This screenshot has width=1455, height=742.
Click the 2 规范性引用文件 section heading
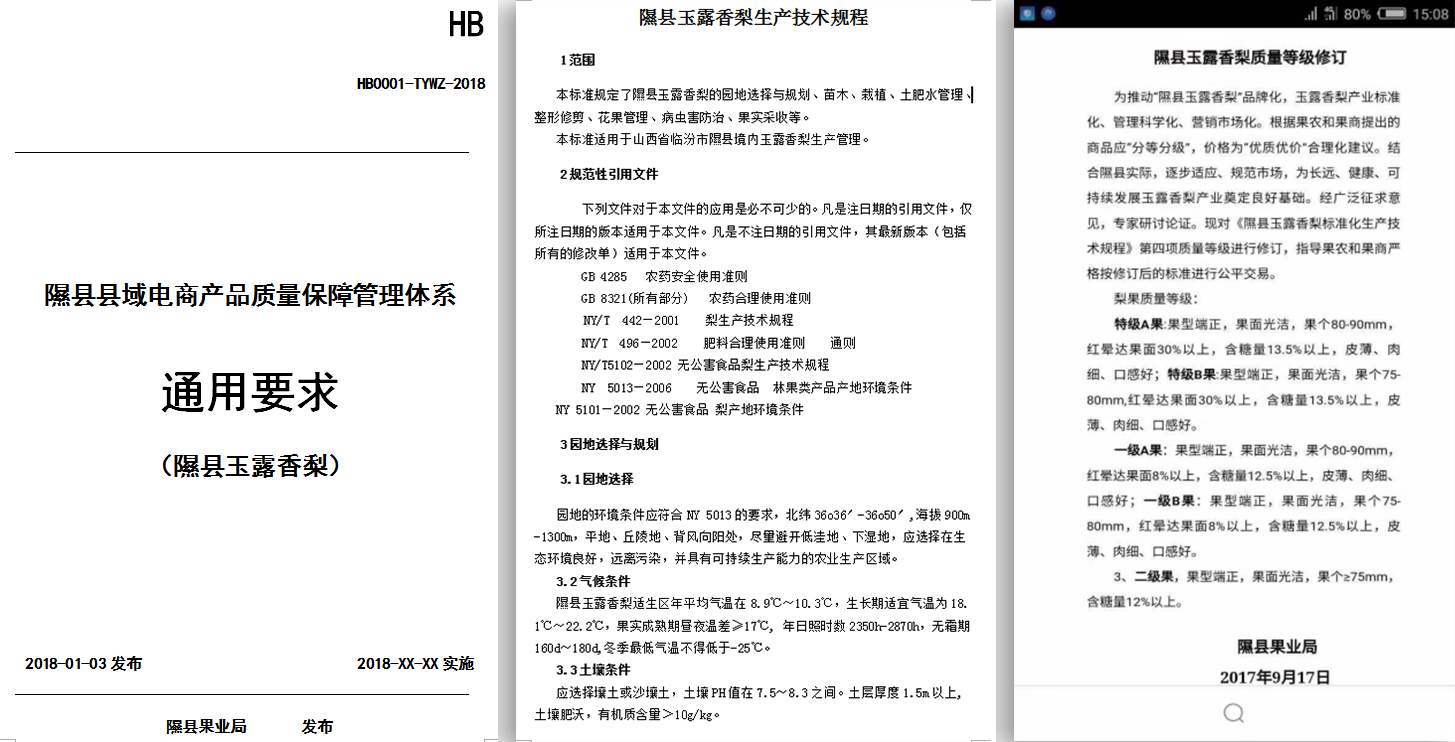coord(608,174)
